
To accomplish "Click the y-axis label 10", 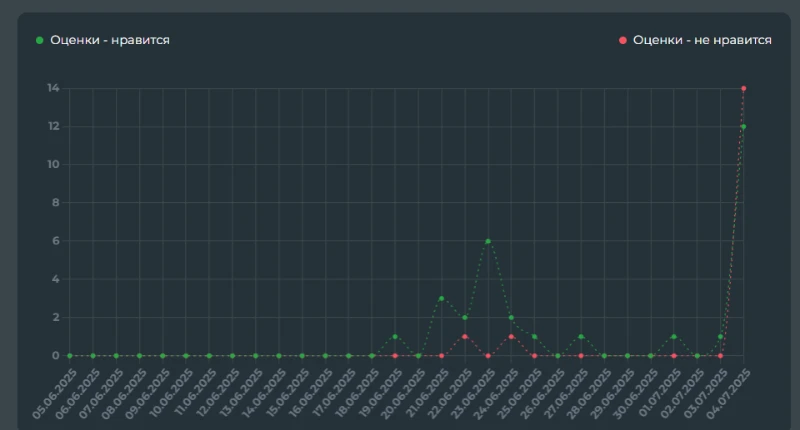I will 54,164.
